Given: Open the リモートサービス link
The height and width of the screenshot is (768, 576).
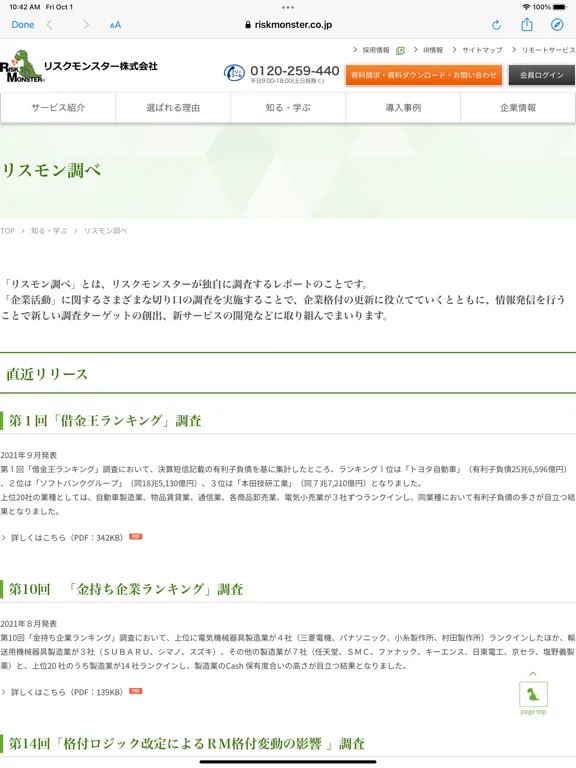Looking at the screenshot, I should pyautogui.click(x=548, y=50).
